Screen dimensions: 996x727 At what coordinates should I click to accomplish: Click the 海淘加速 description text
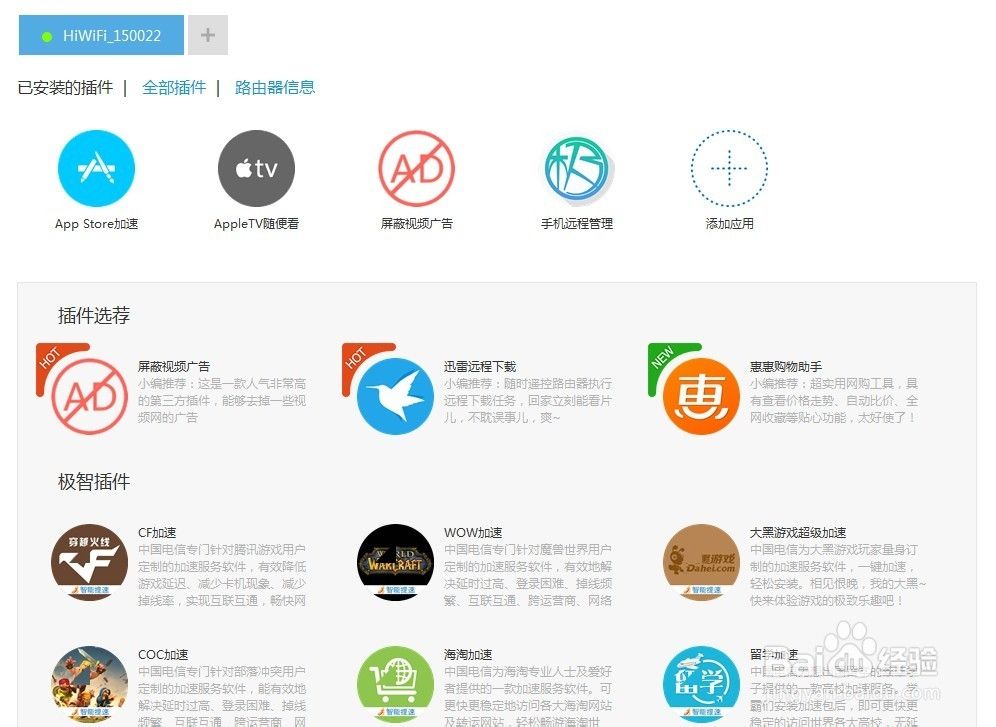(528, 696)
